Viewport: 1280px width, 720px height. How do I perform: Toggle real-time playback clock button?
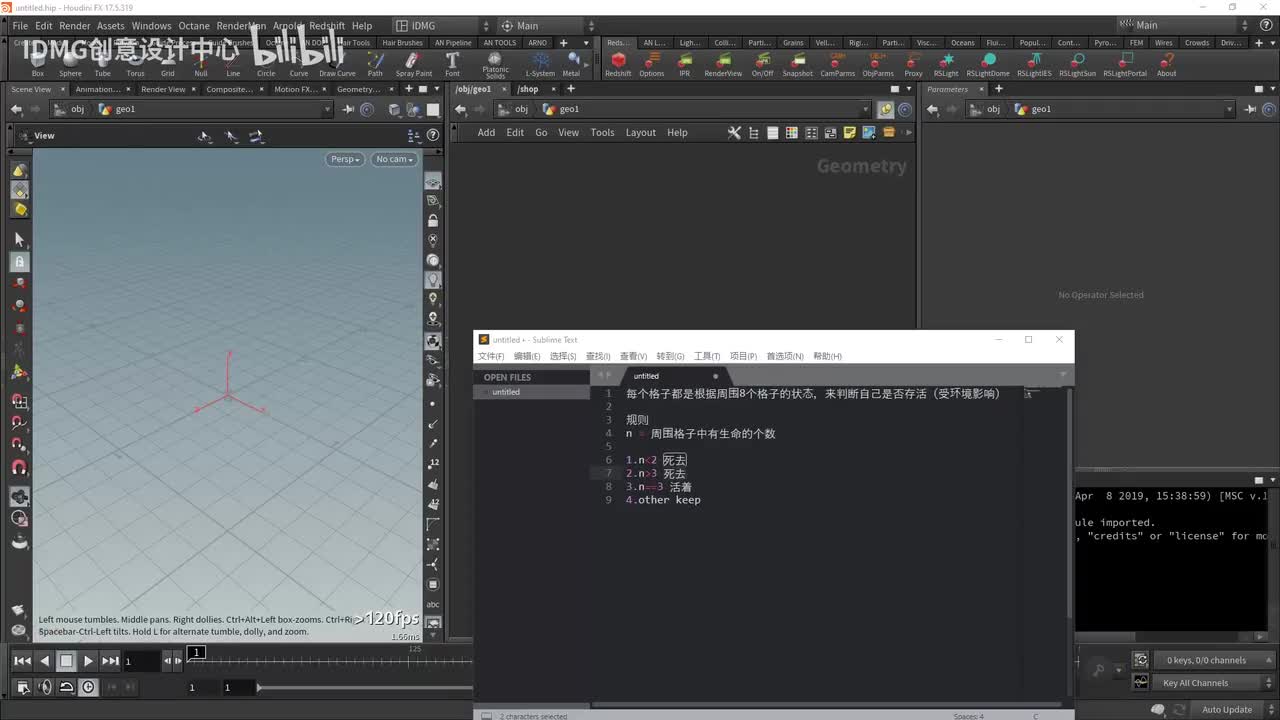89,687
